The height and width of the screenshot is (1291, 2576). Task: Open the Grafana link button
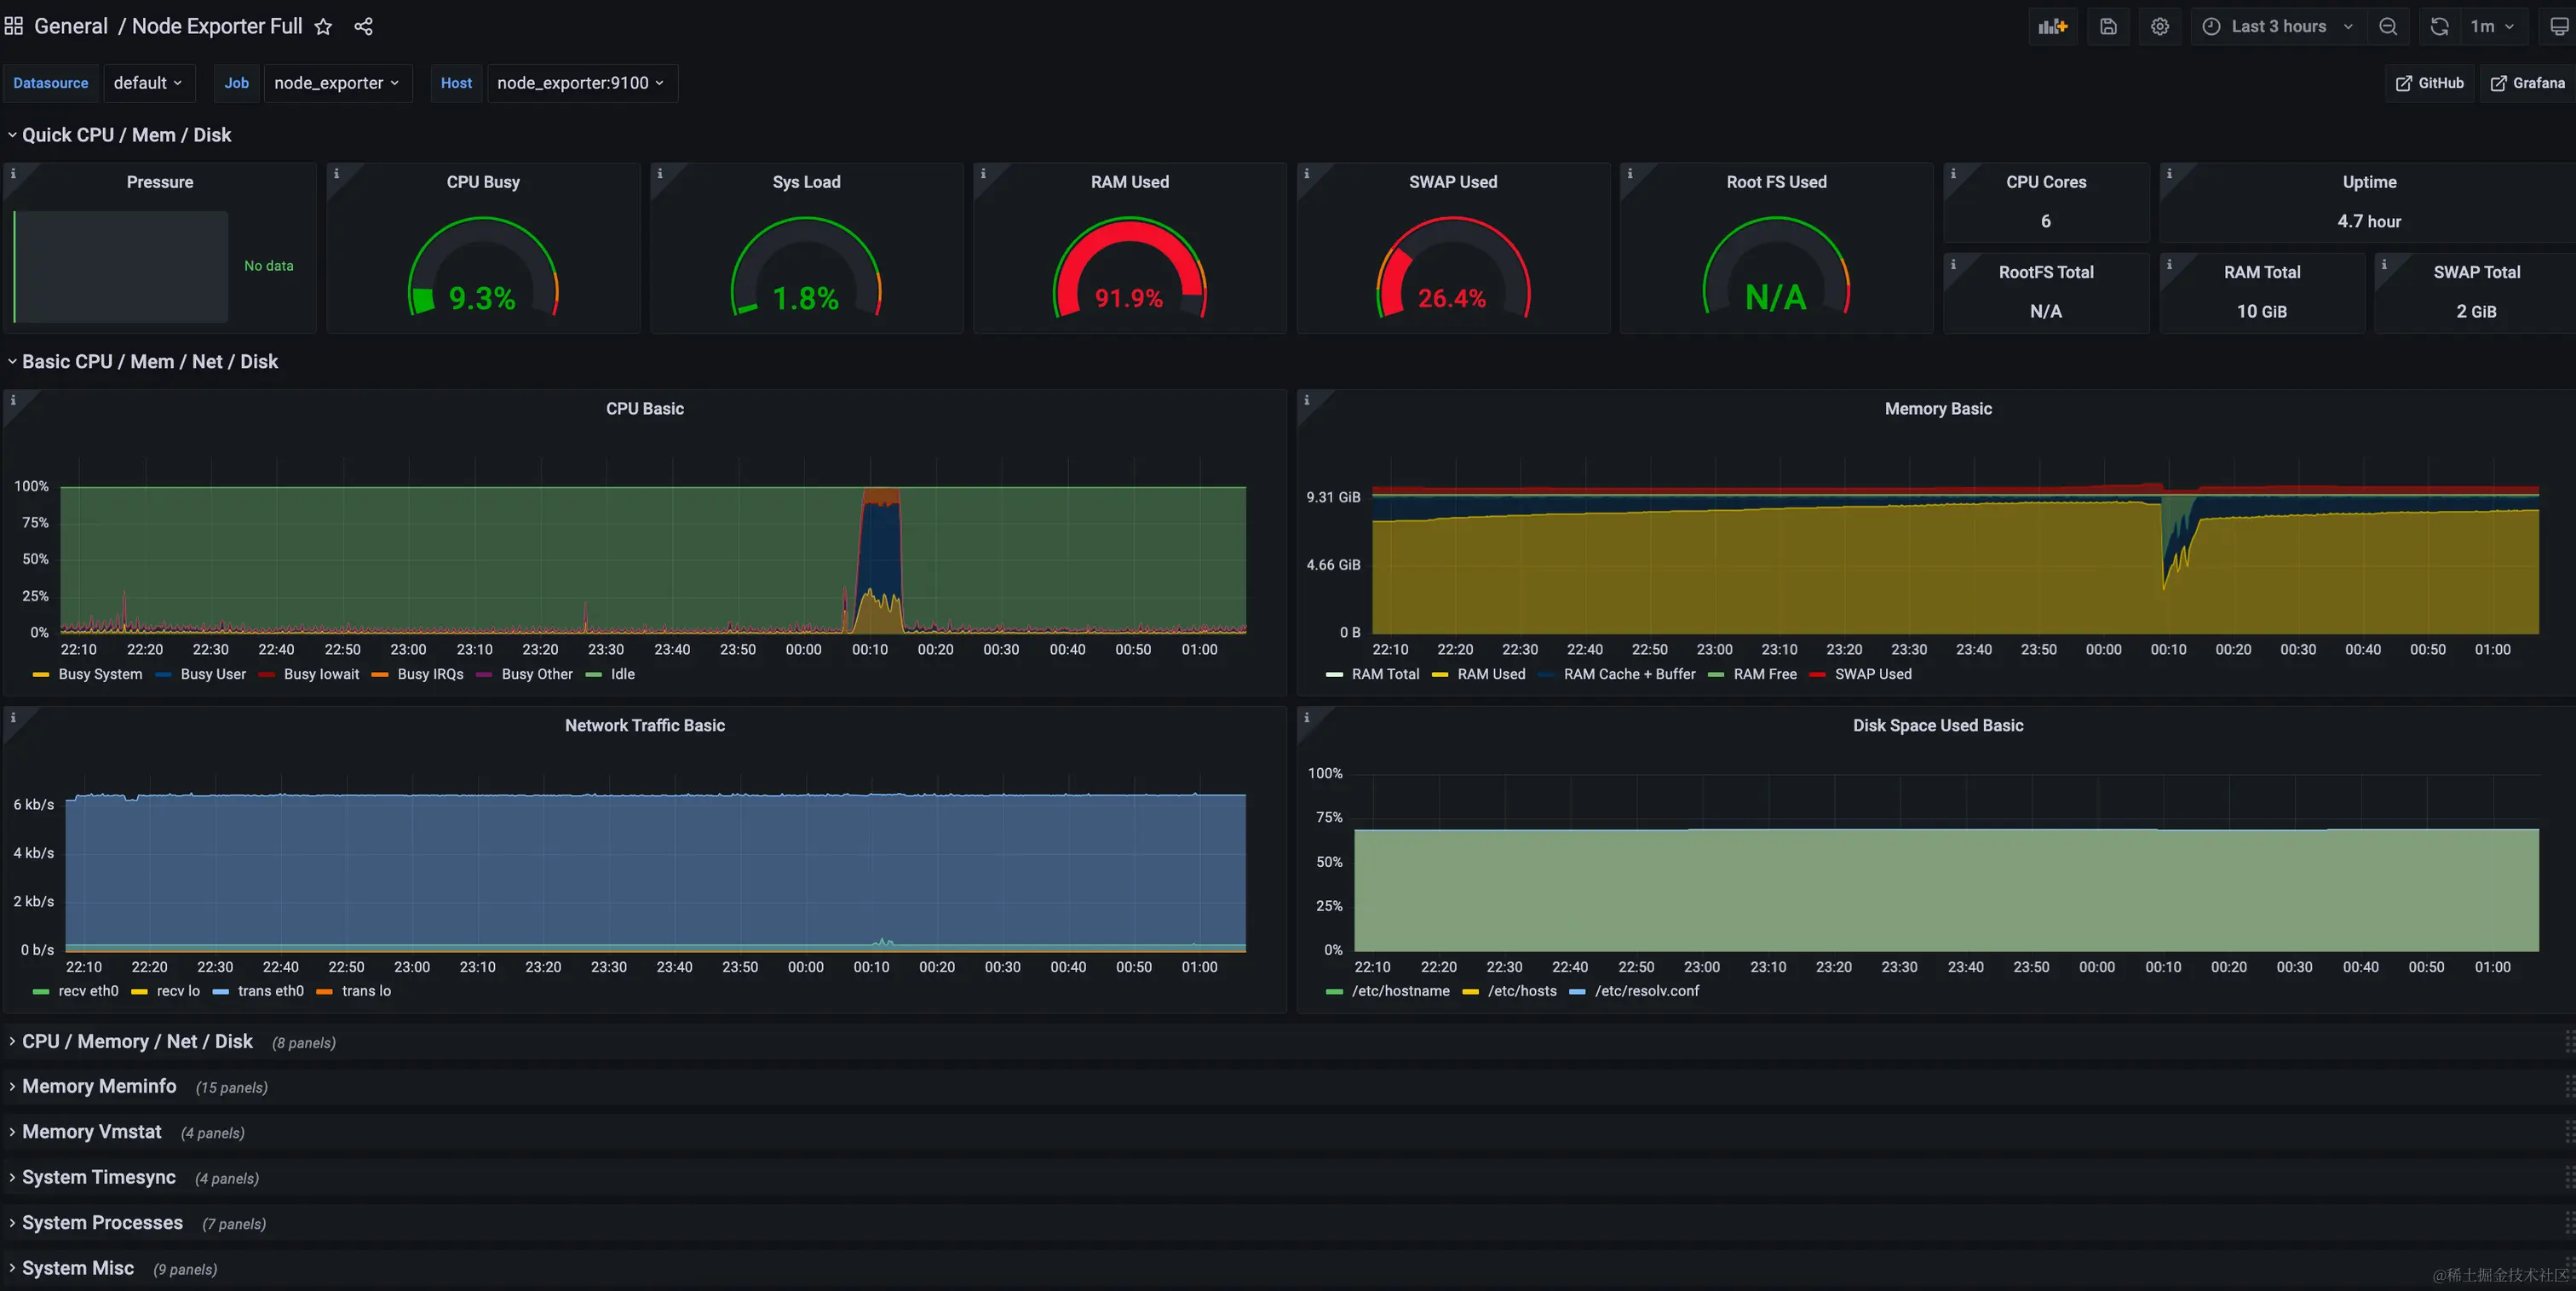[x=2527, y=83]
